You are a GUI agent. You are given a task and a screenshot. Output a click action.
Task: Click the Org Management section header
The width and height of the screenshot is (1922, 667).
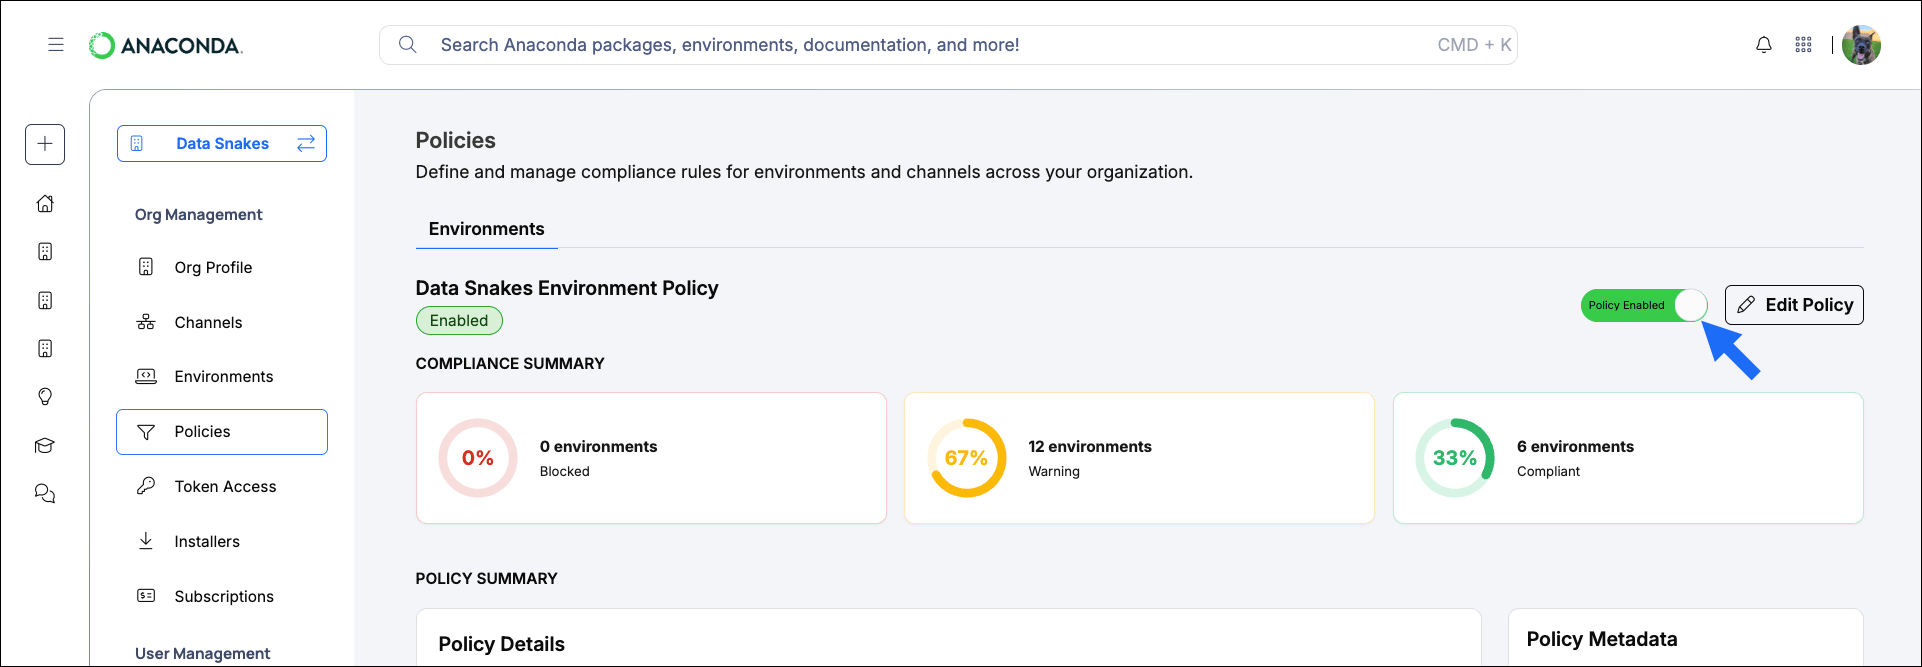(198, 214)
